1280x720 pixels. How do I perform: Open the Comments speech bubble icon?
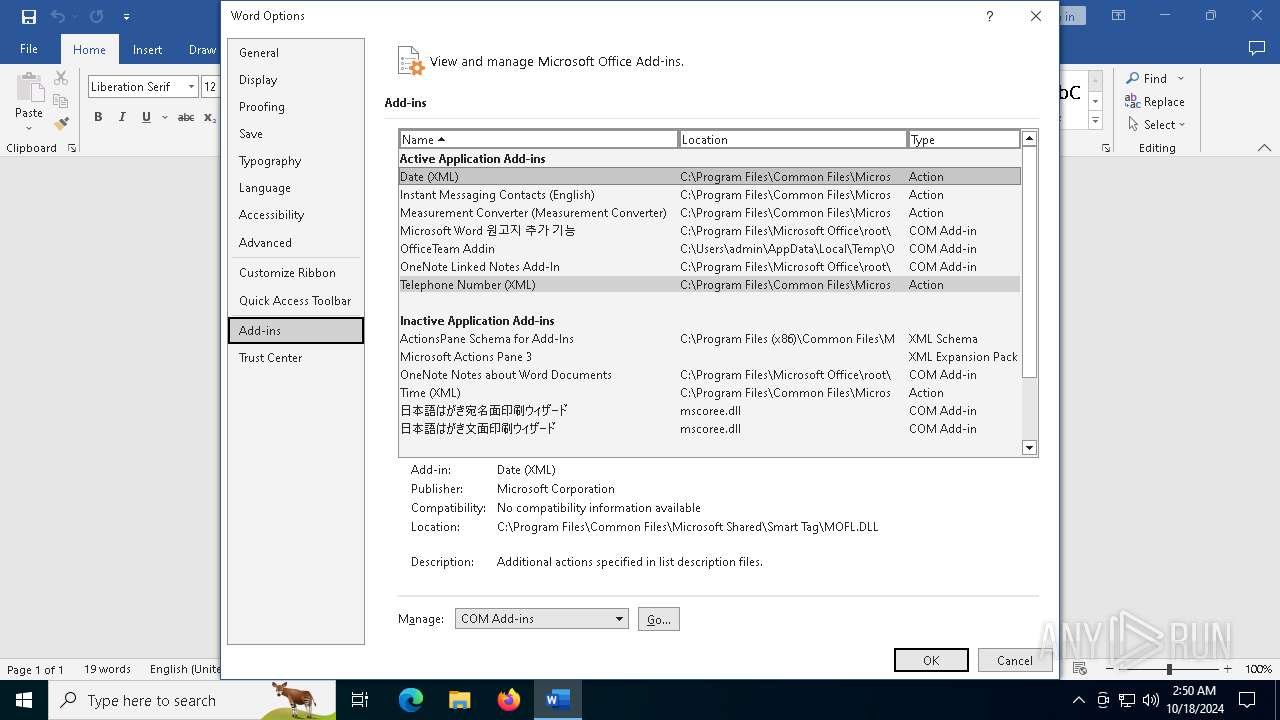[x=1257, y=49]
